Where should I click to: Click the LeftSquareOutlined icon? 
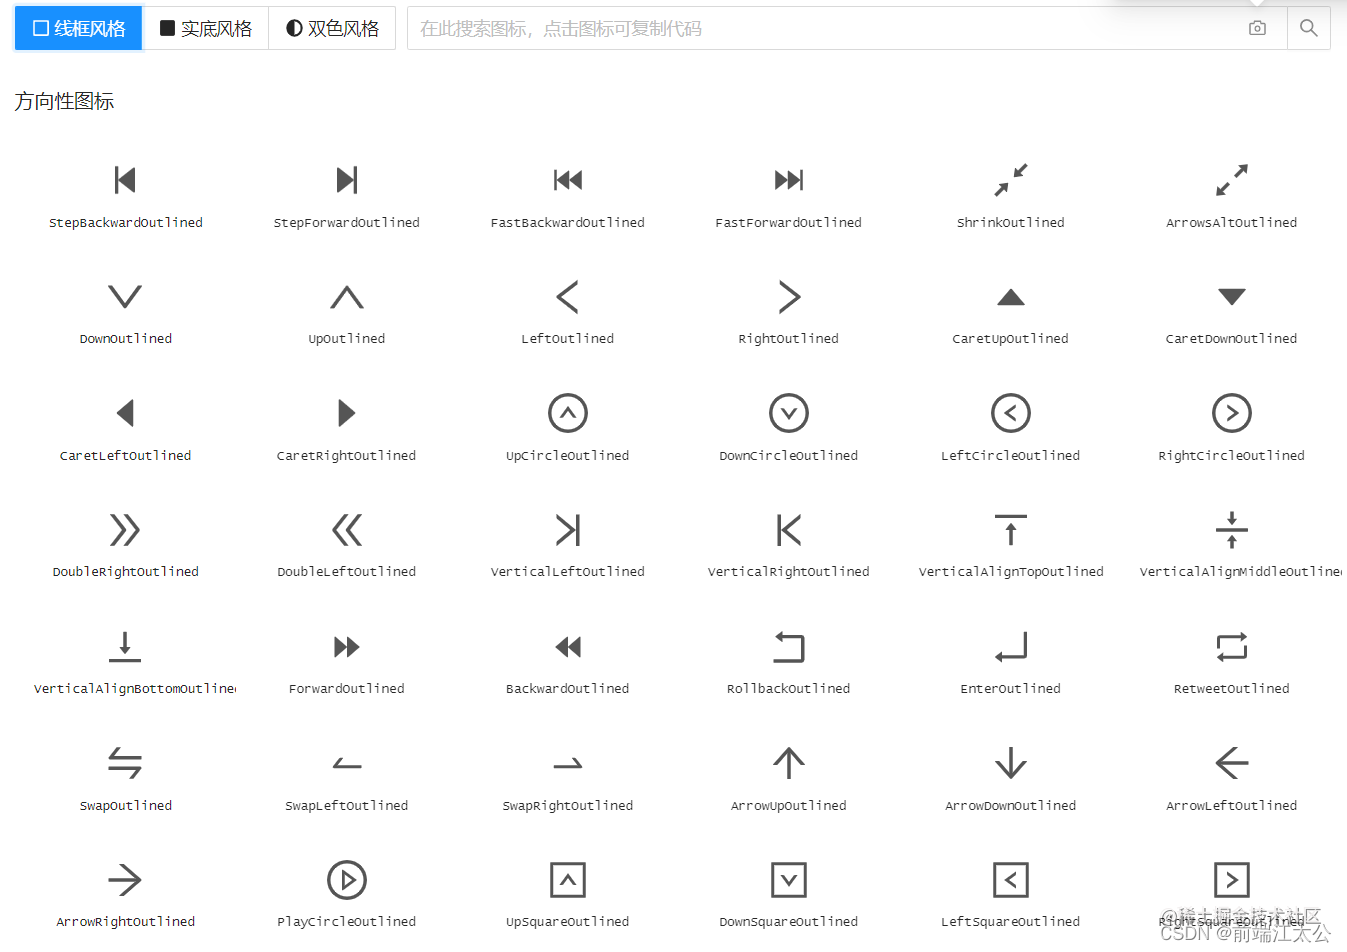click(x=1010, y=880)
